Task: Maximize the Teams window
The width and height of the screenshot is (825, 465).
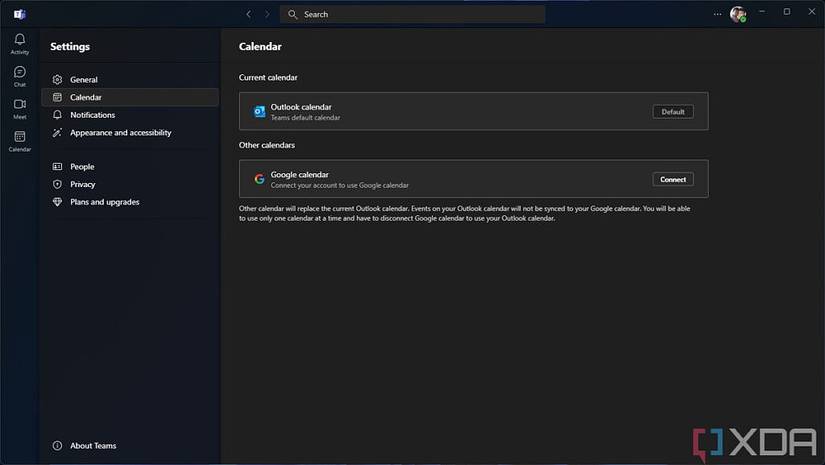Action: click(x=787, y=12)
